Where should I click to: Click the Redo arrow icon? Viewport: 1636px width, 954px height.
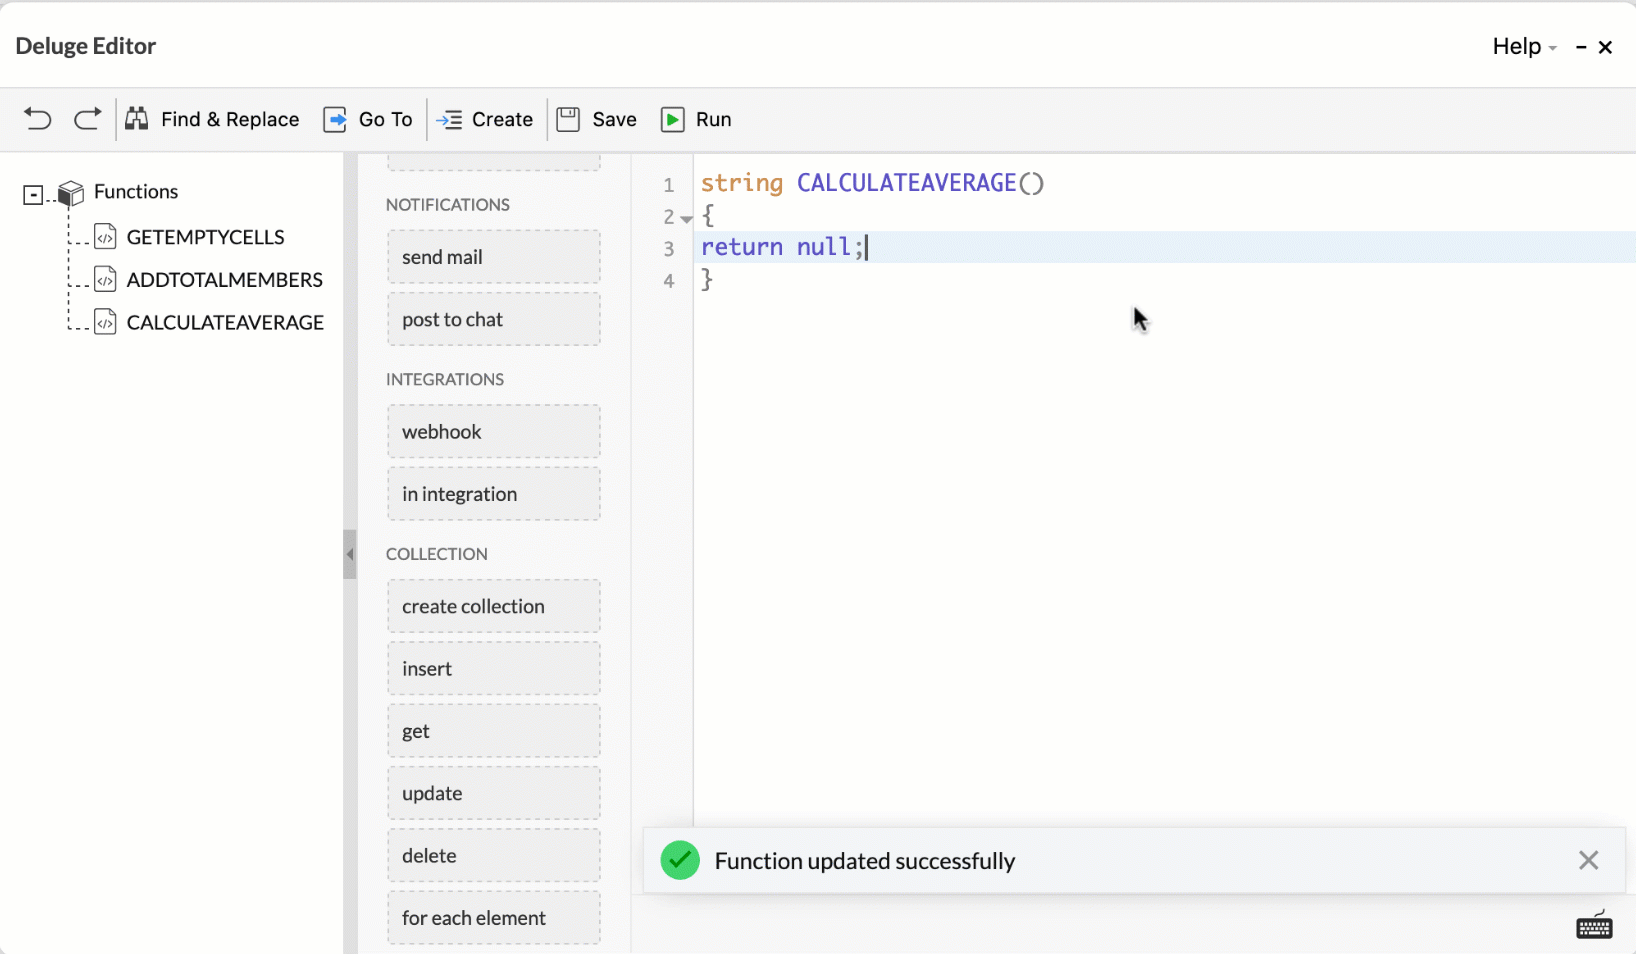coord(88,119)
